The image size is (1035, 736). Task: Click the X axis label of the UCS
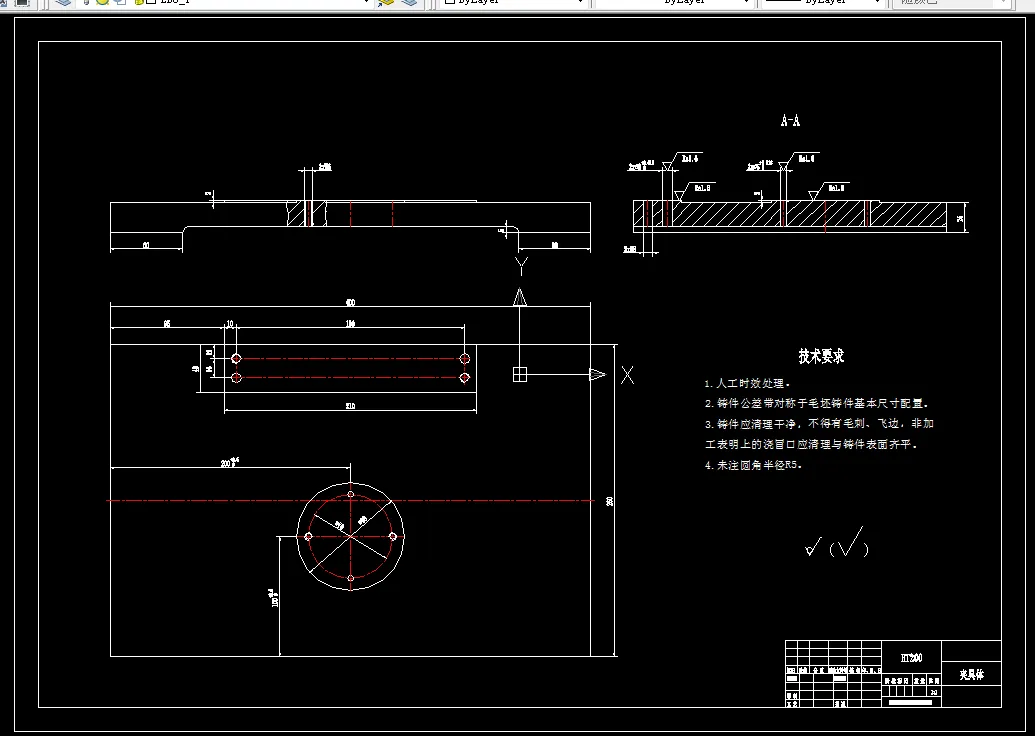[x=627, y=375]
